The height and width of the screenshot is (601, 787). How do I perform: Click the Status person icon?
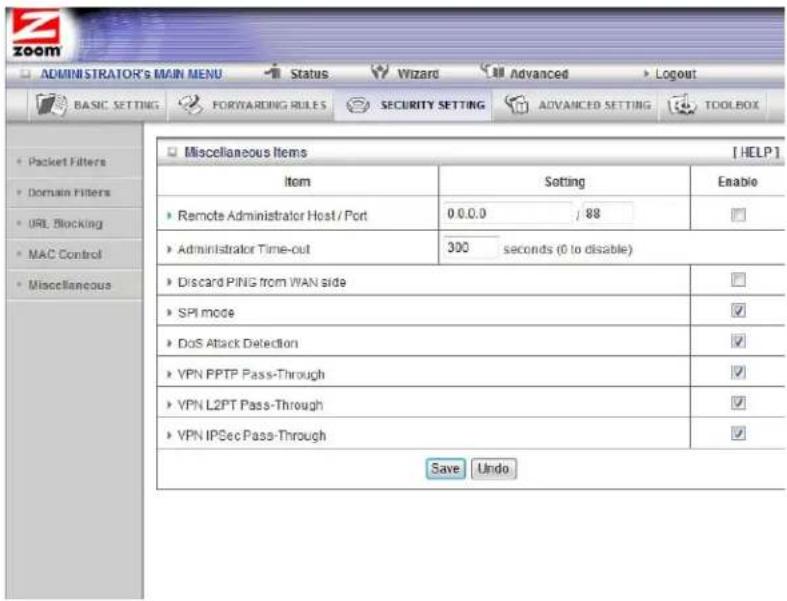(273, 71)
